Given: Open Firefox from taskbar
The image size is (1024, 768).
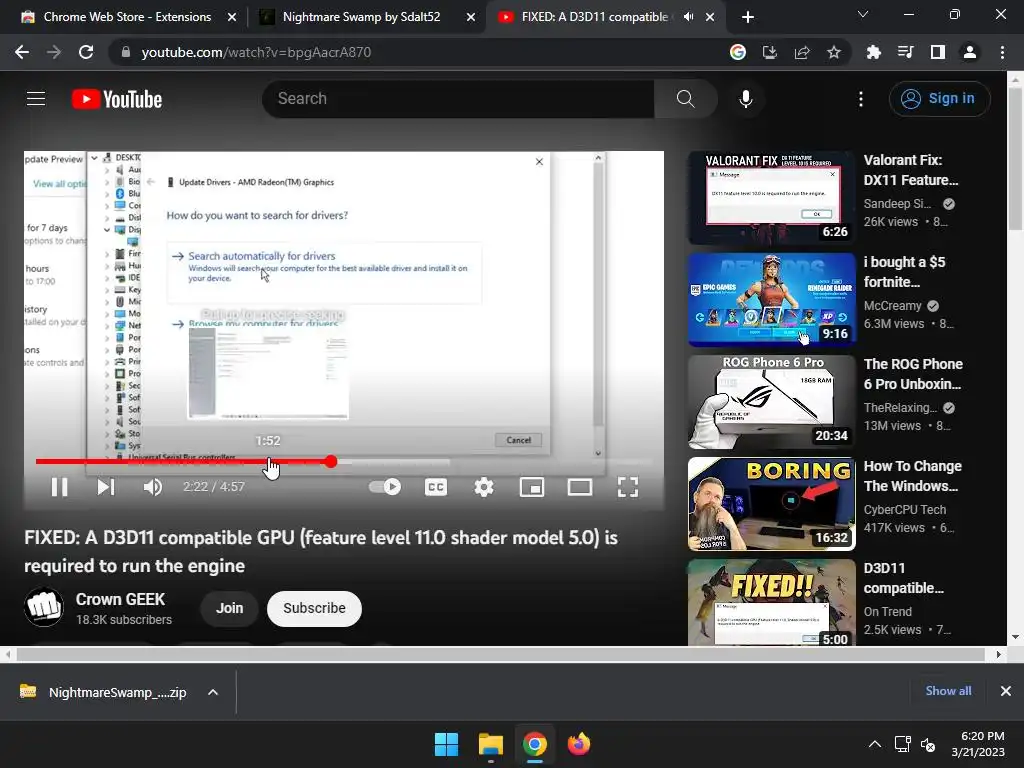Looking at the screenshot, I should tap(579, 744).
